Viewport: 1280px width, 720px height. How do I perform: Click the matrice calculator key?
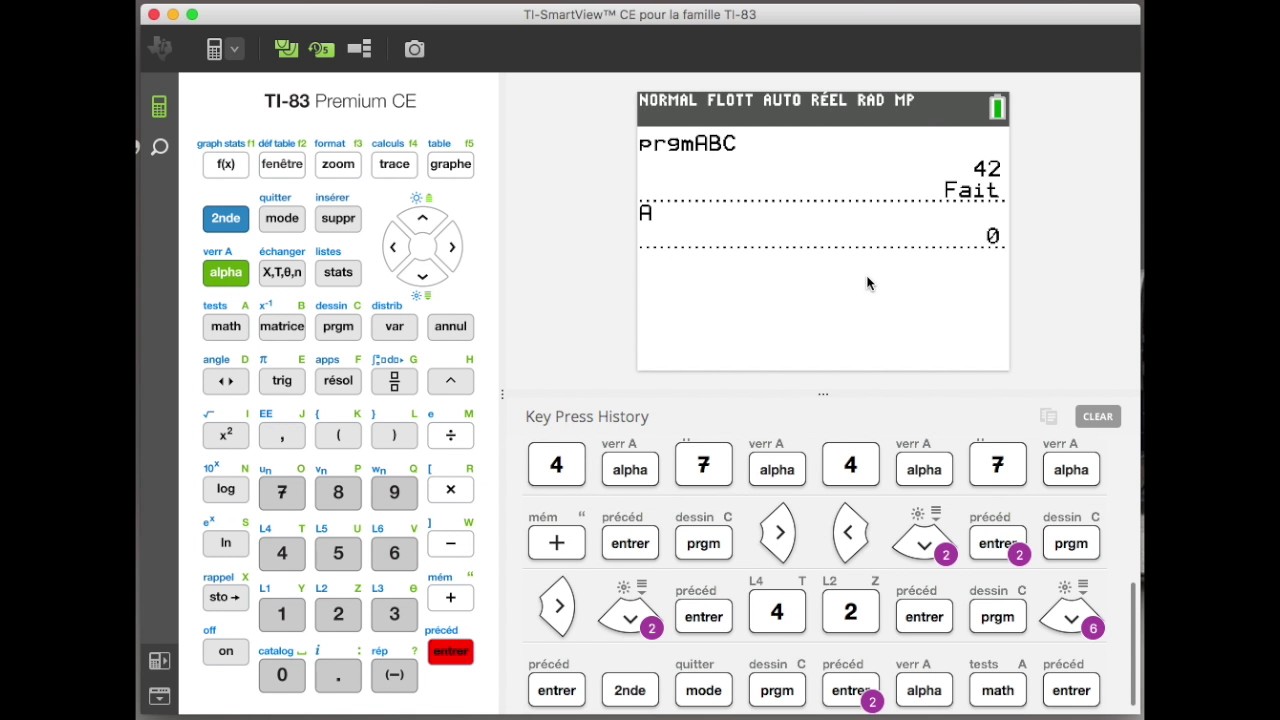pyautogui.click(x=282, y=326)
